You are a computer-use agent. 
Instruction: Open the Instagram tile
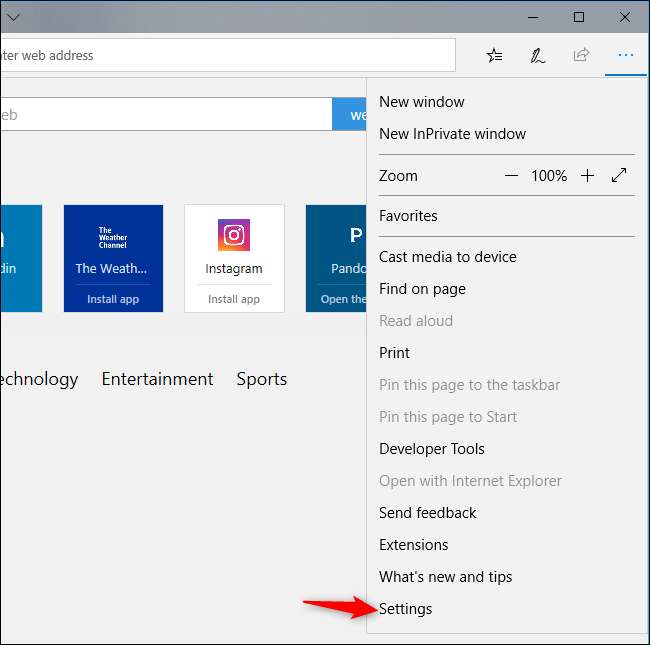point(234,258)
